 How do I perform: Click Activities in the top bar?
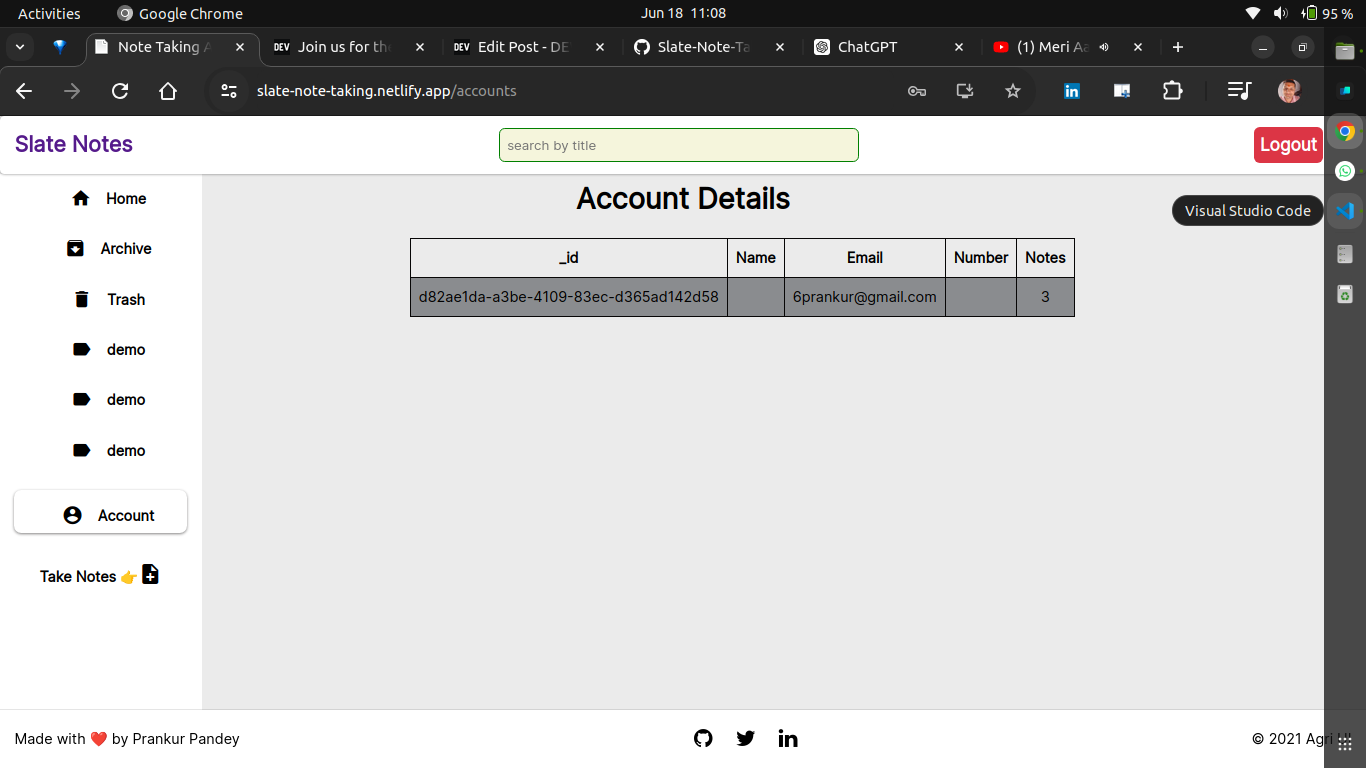tap(49, 14)
